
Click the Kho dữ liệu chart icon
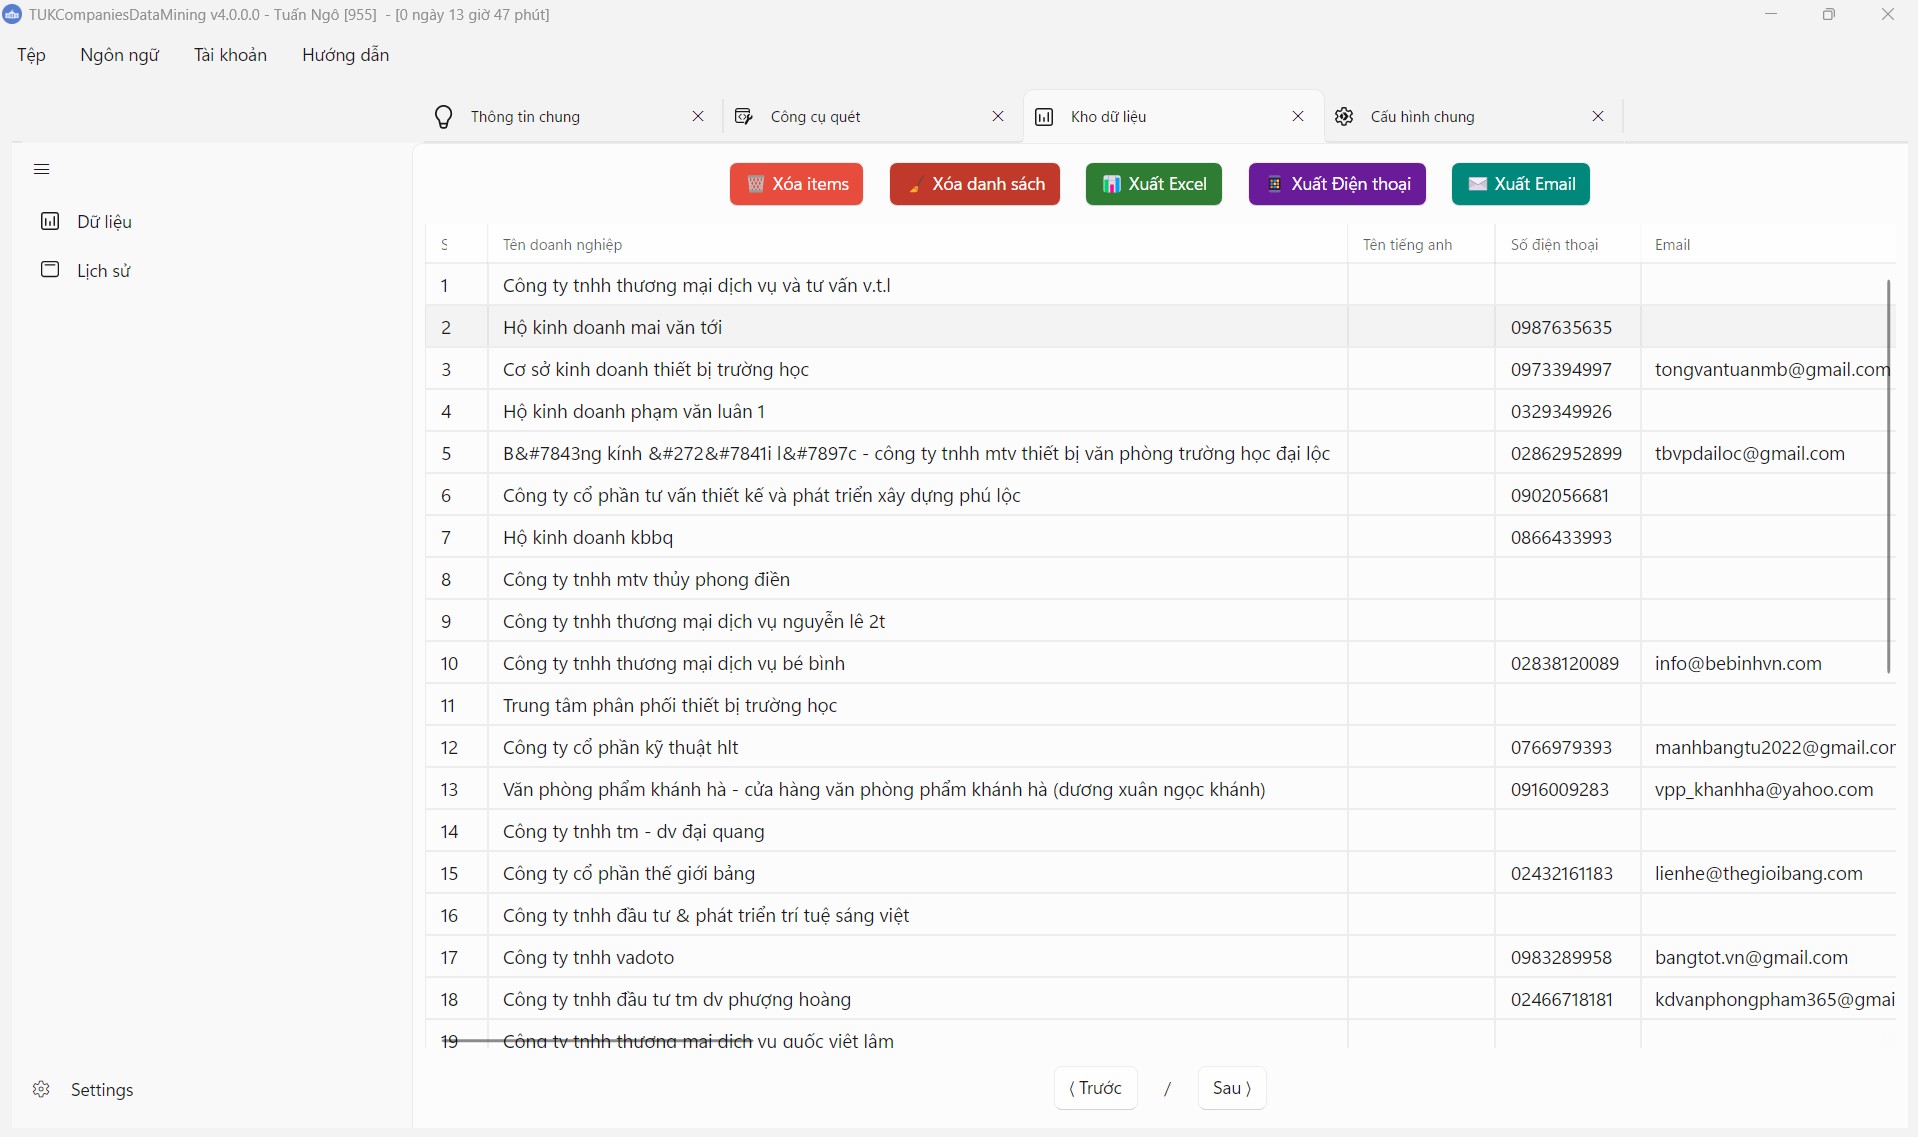coord(1044,117)
